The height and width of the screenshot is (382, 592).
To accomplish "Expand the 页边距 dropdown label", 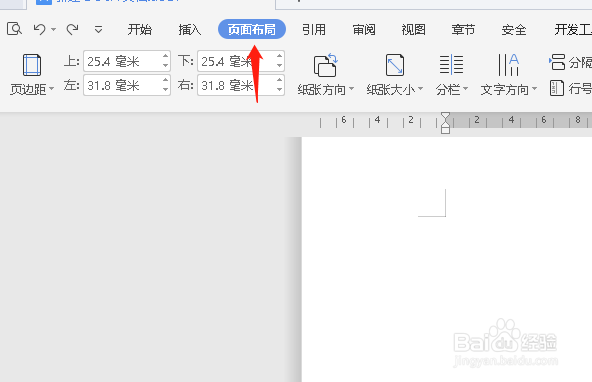I will [x=32, y=89].
